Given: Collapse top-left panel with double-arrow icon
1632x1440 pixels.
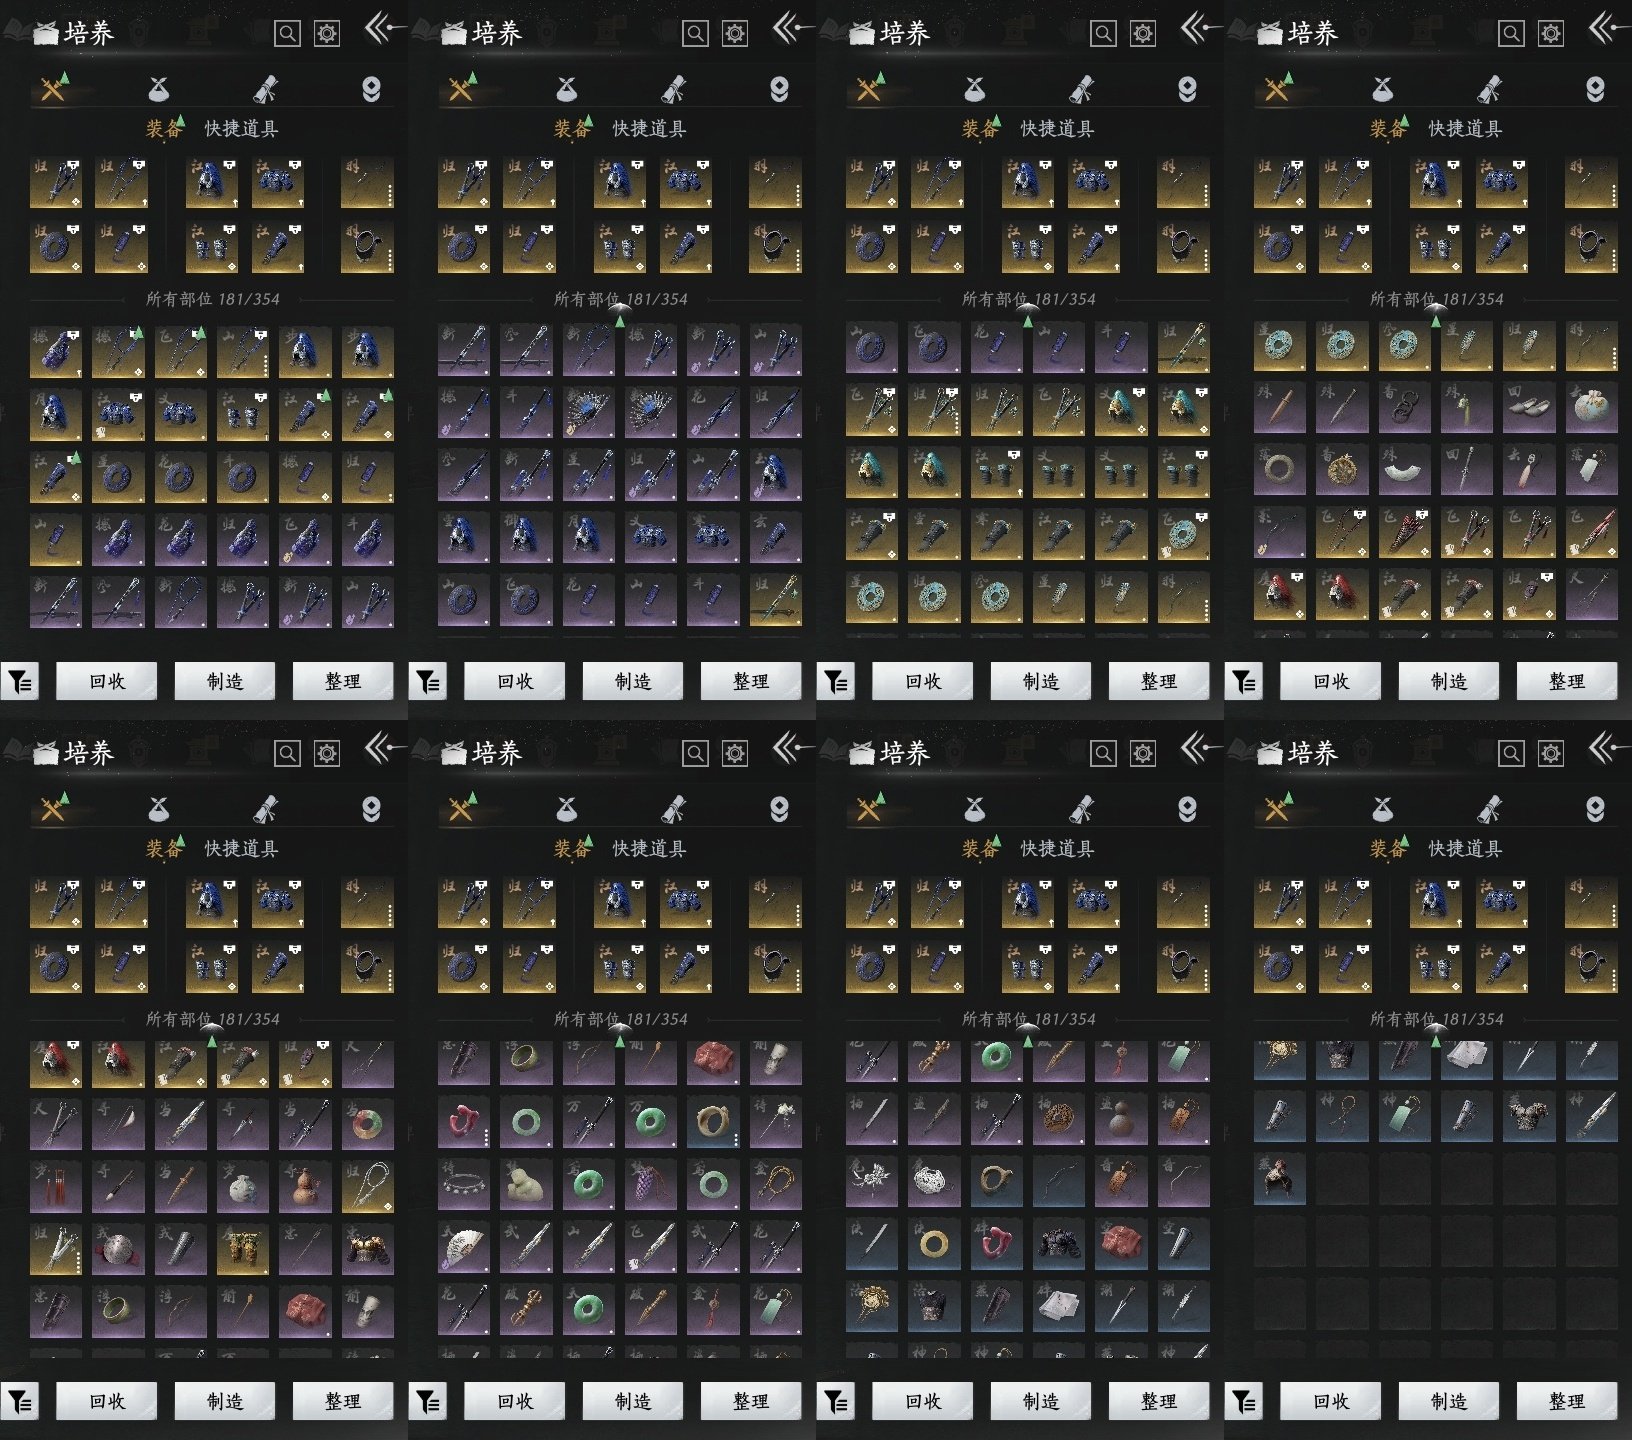Looking at the screenshot, I should tap(380, 29).
